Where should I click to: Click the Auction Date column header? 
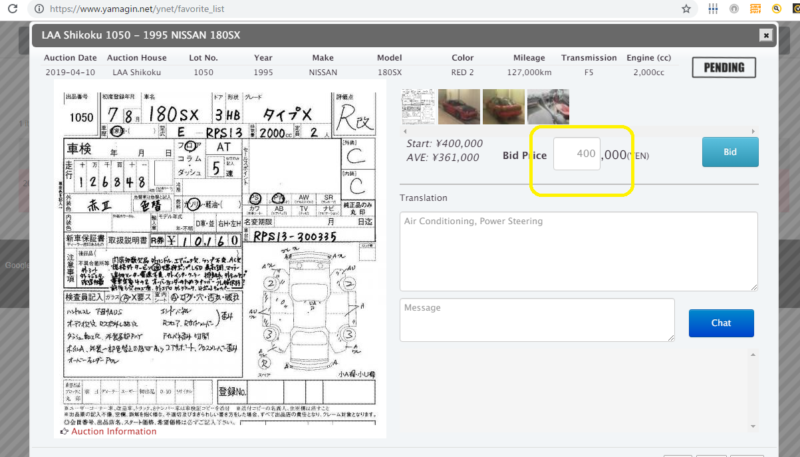pyautogui.click(x=70, y=58)
